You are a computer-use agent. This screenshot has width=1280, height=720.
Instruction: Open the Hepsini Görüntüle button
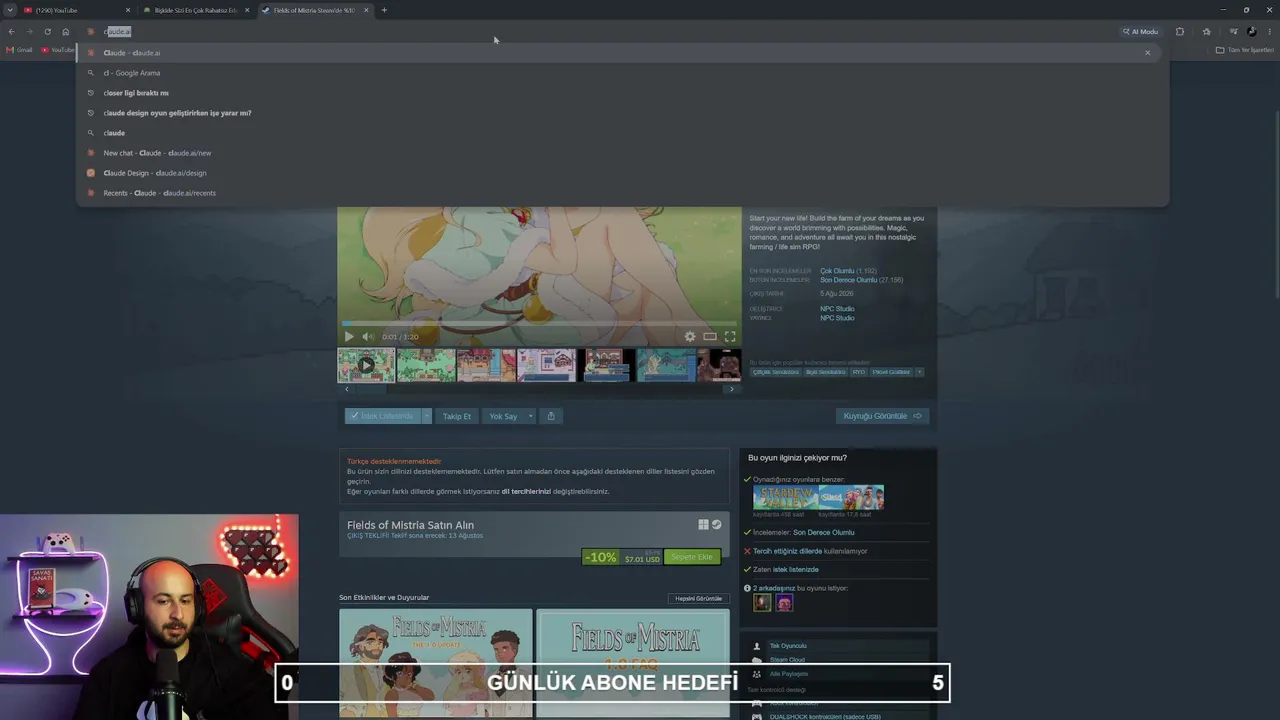pyautogui.click(x=698, y=598)
